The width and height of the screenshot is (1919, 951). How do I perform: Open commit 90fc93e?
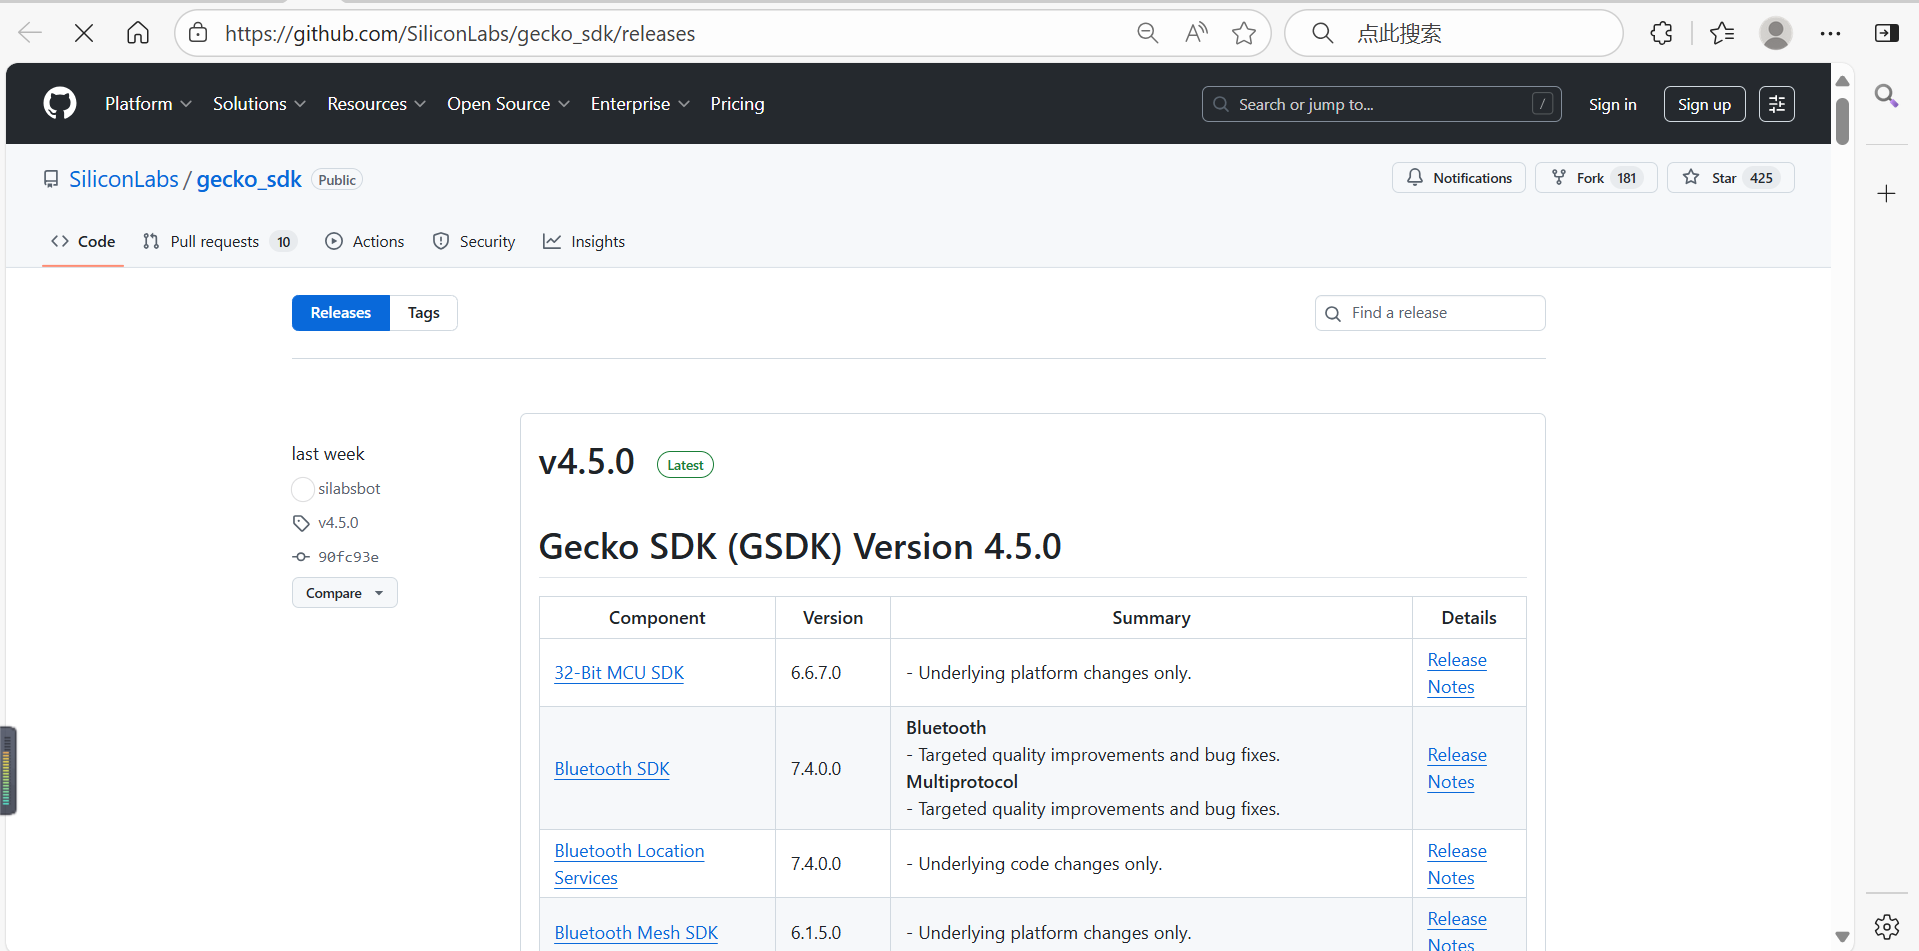point(348,557)
